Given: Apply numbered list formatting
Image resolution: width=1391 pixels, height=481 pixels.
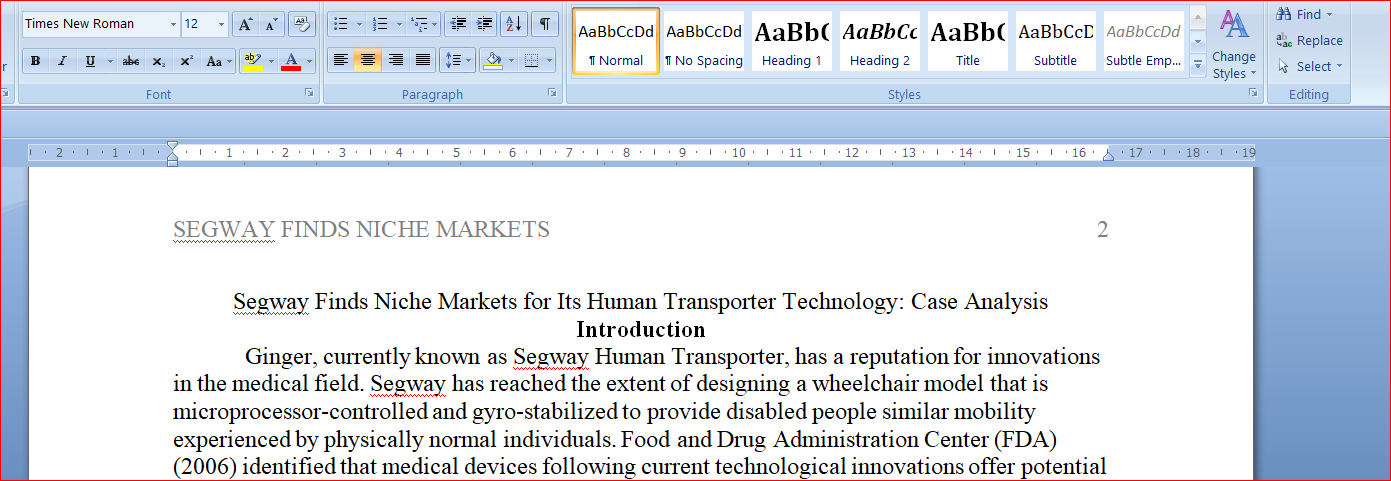Looking at the screenshot, I should point(380,24).
